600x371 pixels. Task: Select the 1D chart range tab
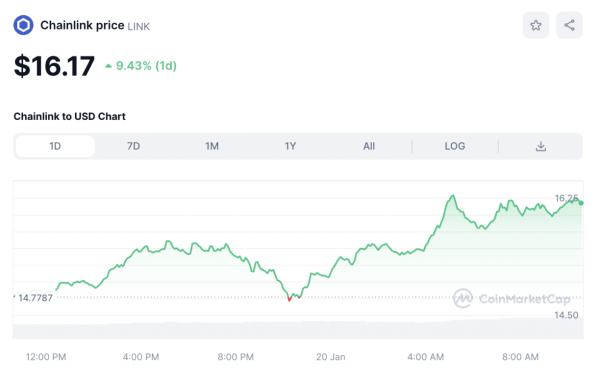tap(55, 146)
